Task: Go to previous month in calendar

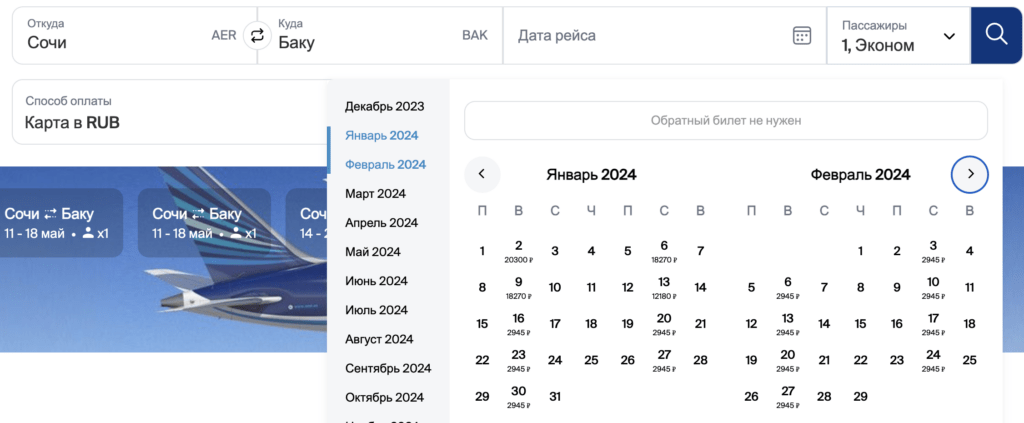Action: pos(482,174)
